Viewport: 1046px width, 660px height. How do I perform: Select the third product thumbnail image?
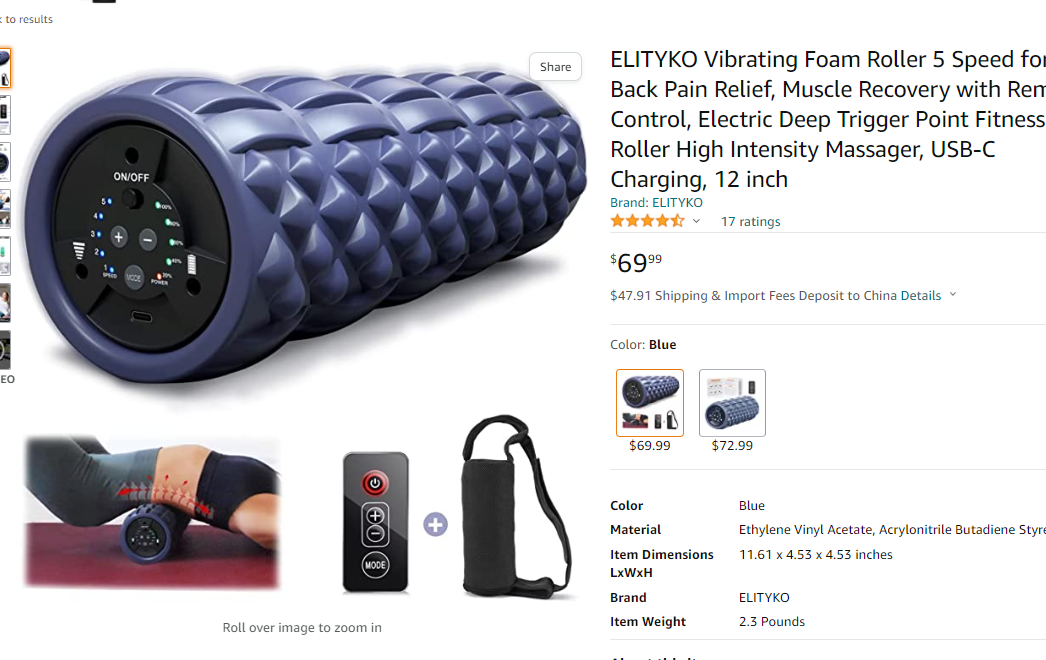coord(5,162)
